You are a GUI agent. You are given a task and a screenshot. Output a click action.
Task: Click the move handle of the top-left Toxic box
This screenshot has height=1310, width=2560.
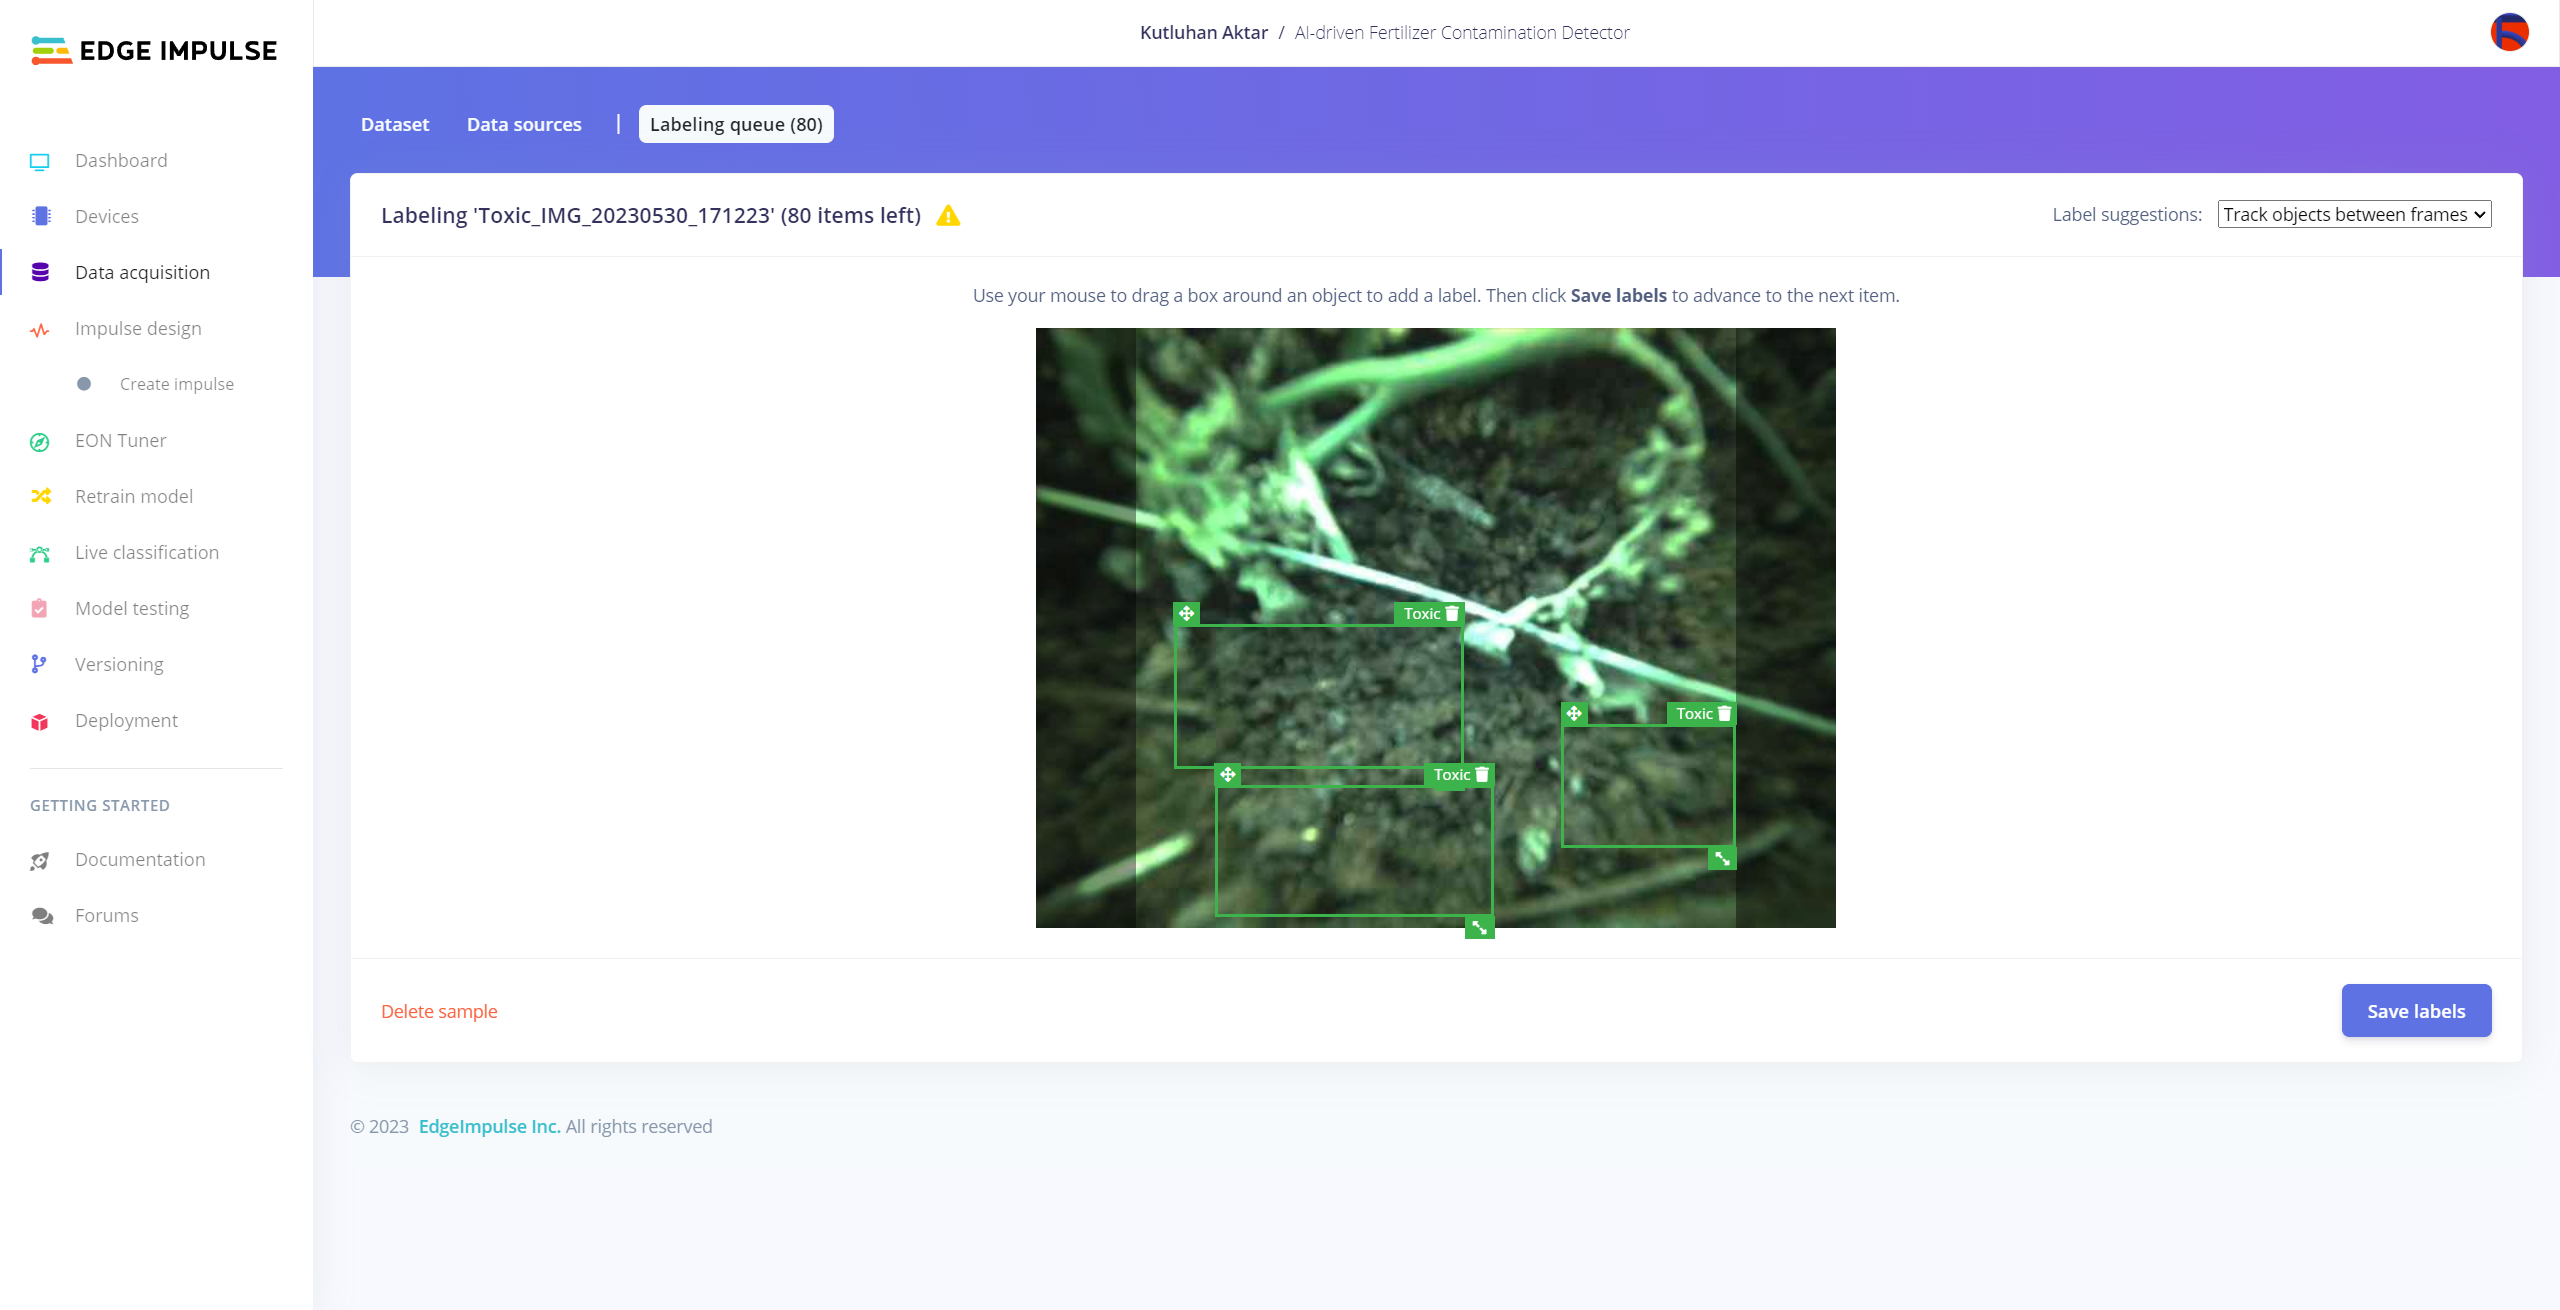click(x=1186, y=614)
